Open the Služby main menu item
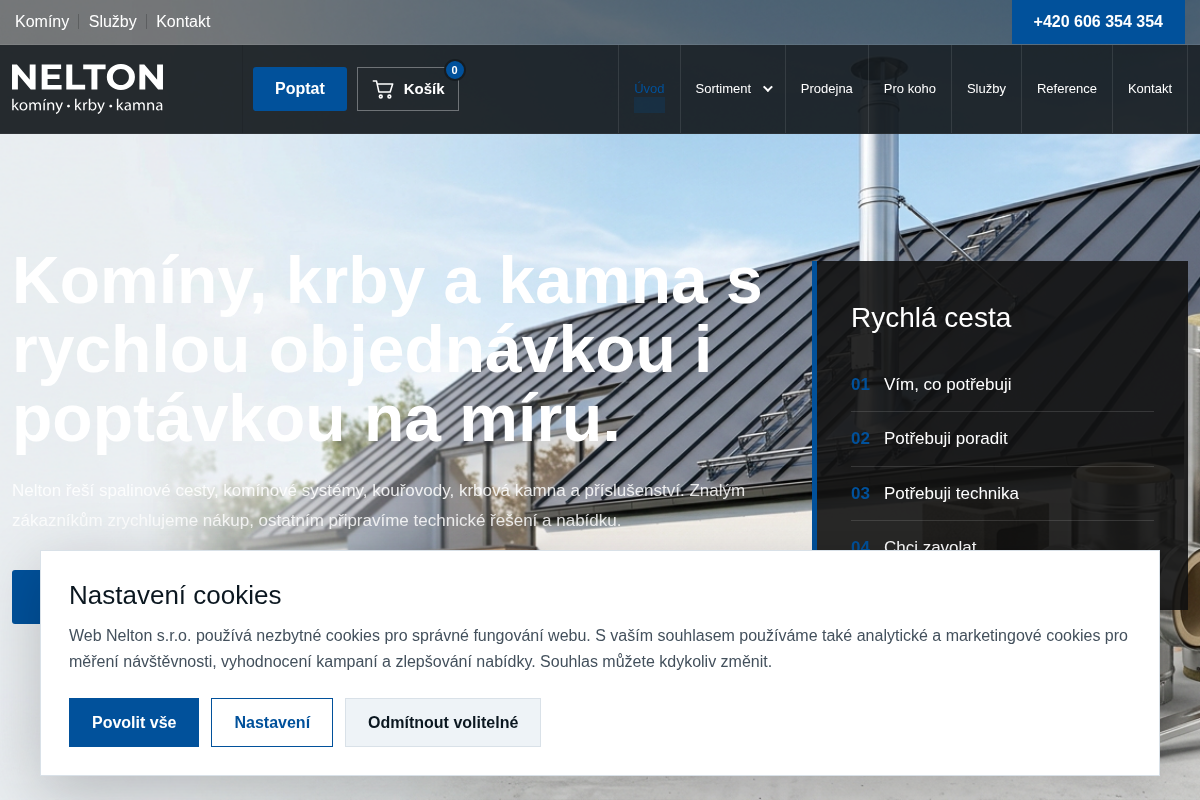This screenshot has height=800, width=1200. click(x=986, y=89)
